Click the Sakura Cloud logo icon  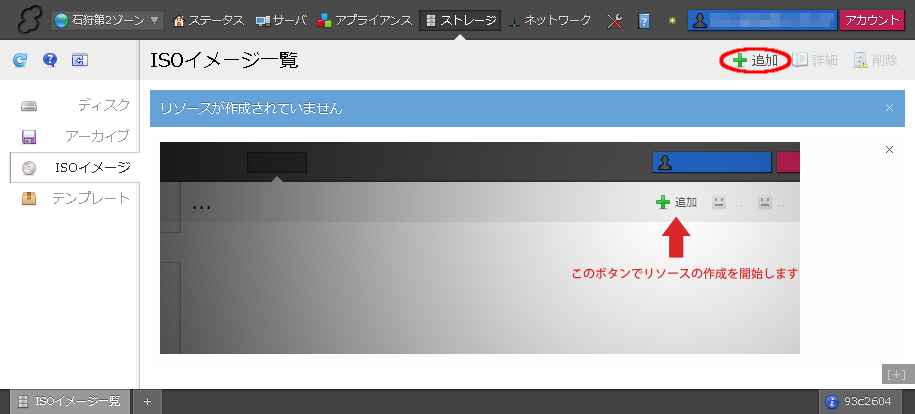point(24,20)
